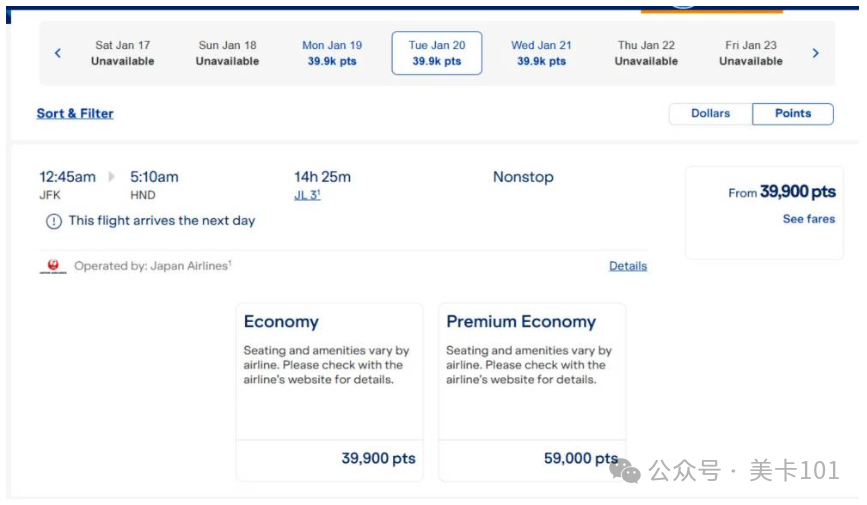
Task: Click the previous dates left arrow
Action: click(x=58, y=53)
